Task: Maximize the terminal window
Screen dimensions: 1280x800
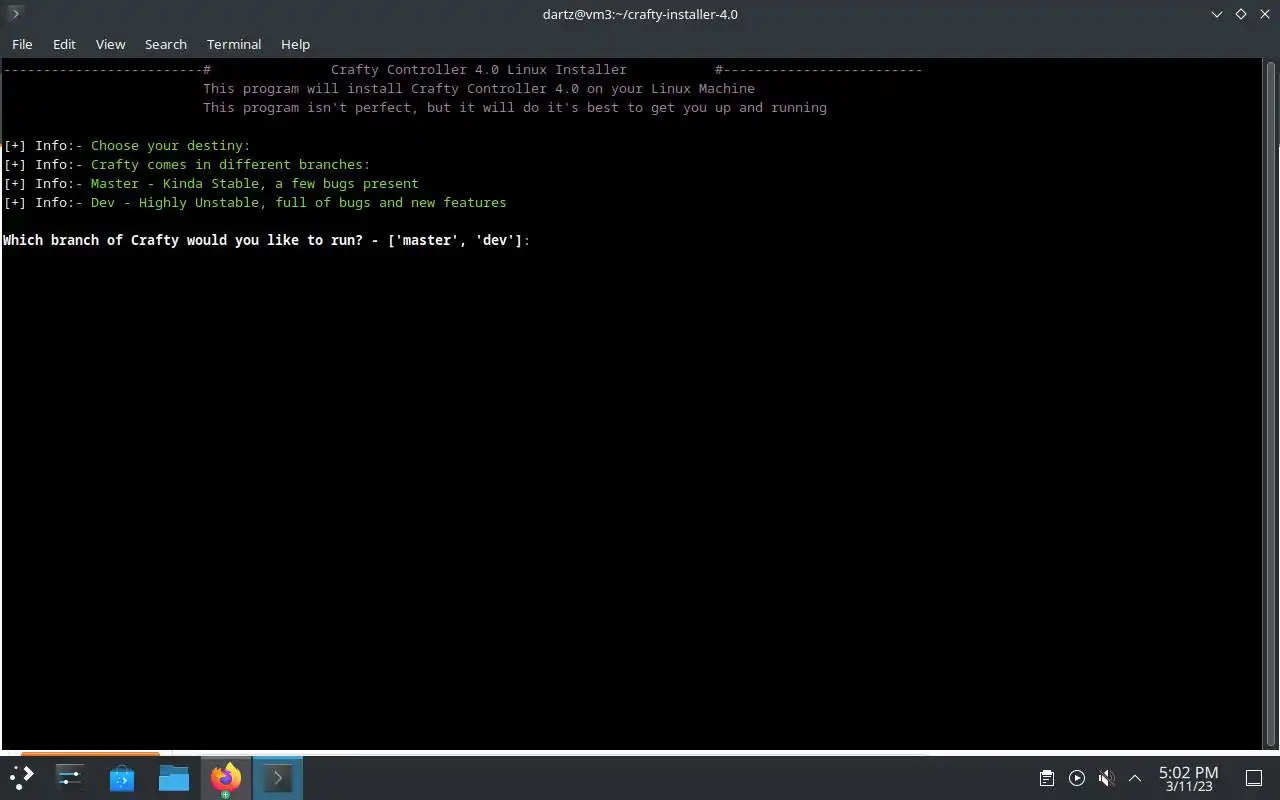Action: [1240, 14]
